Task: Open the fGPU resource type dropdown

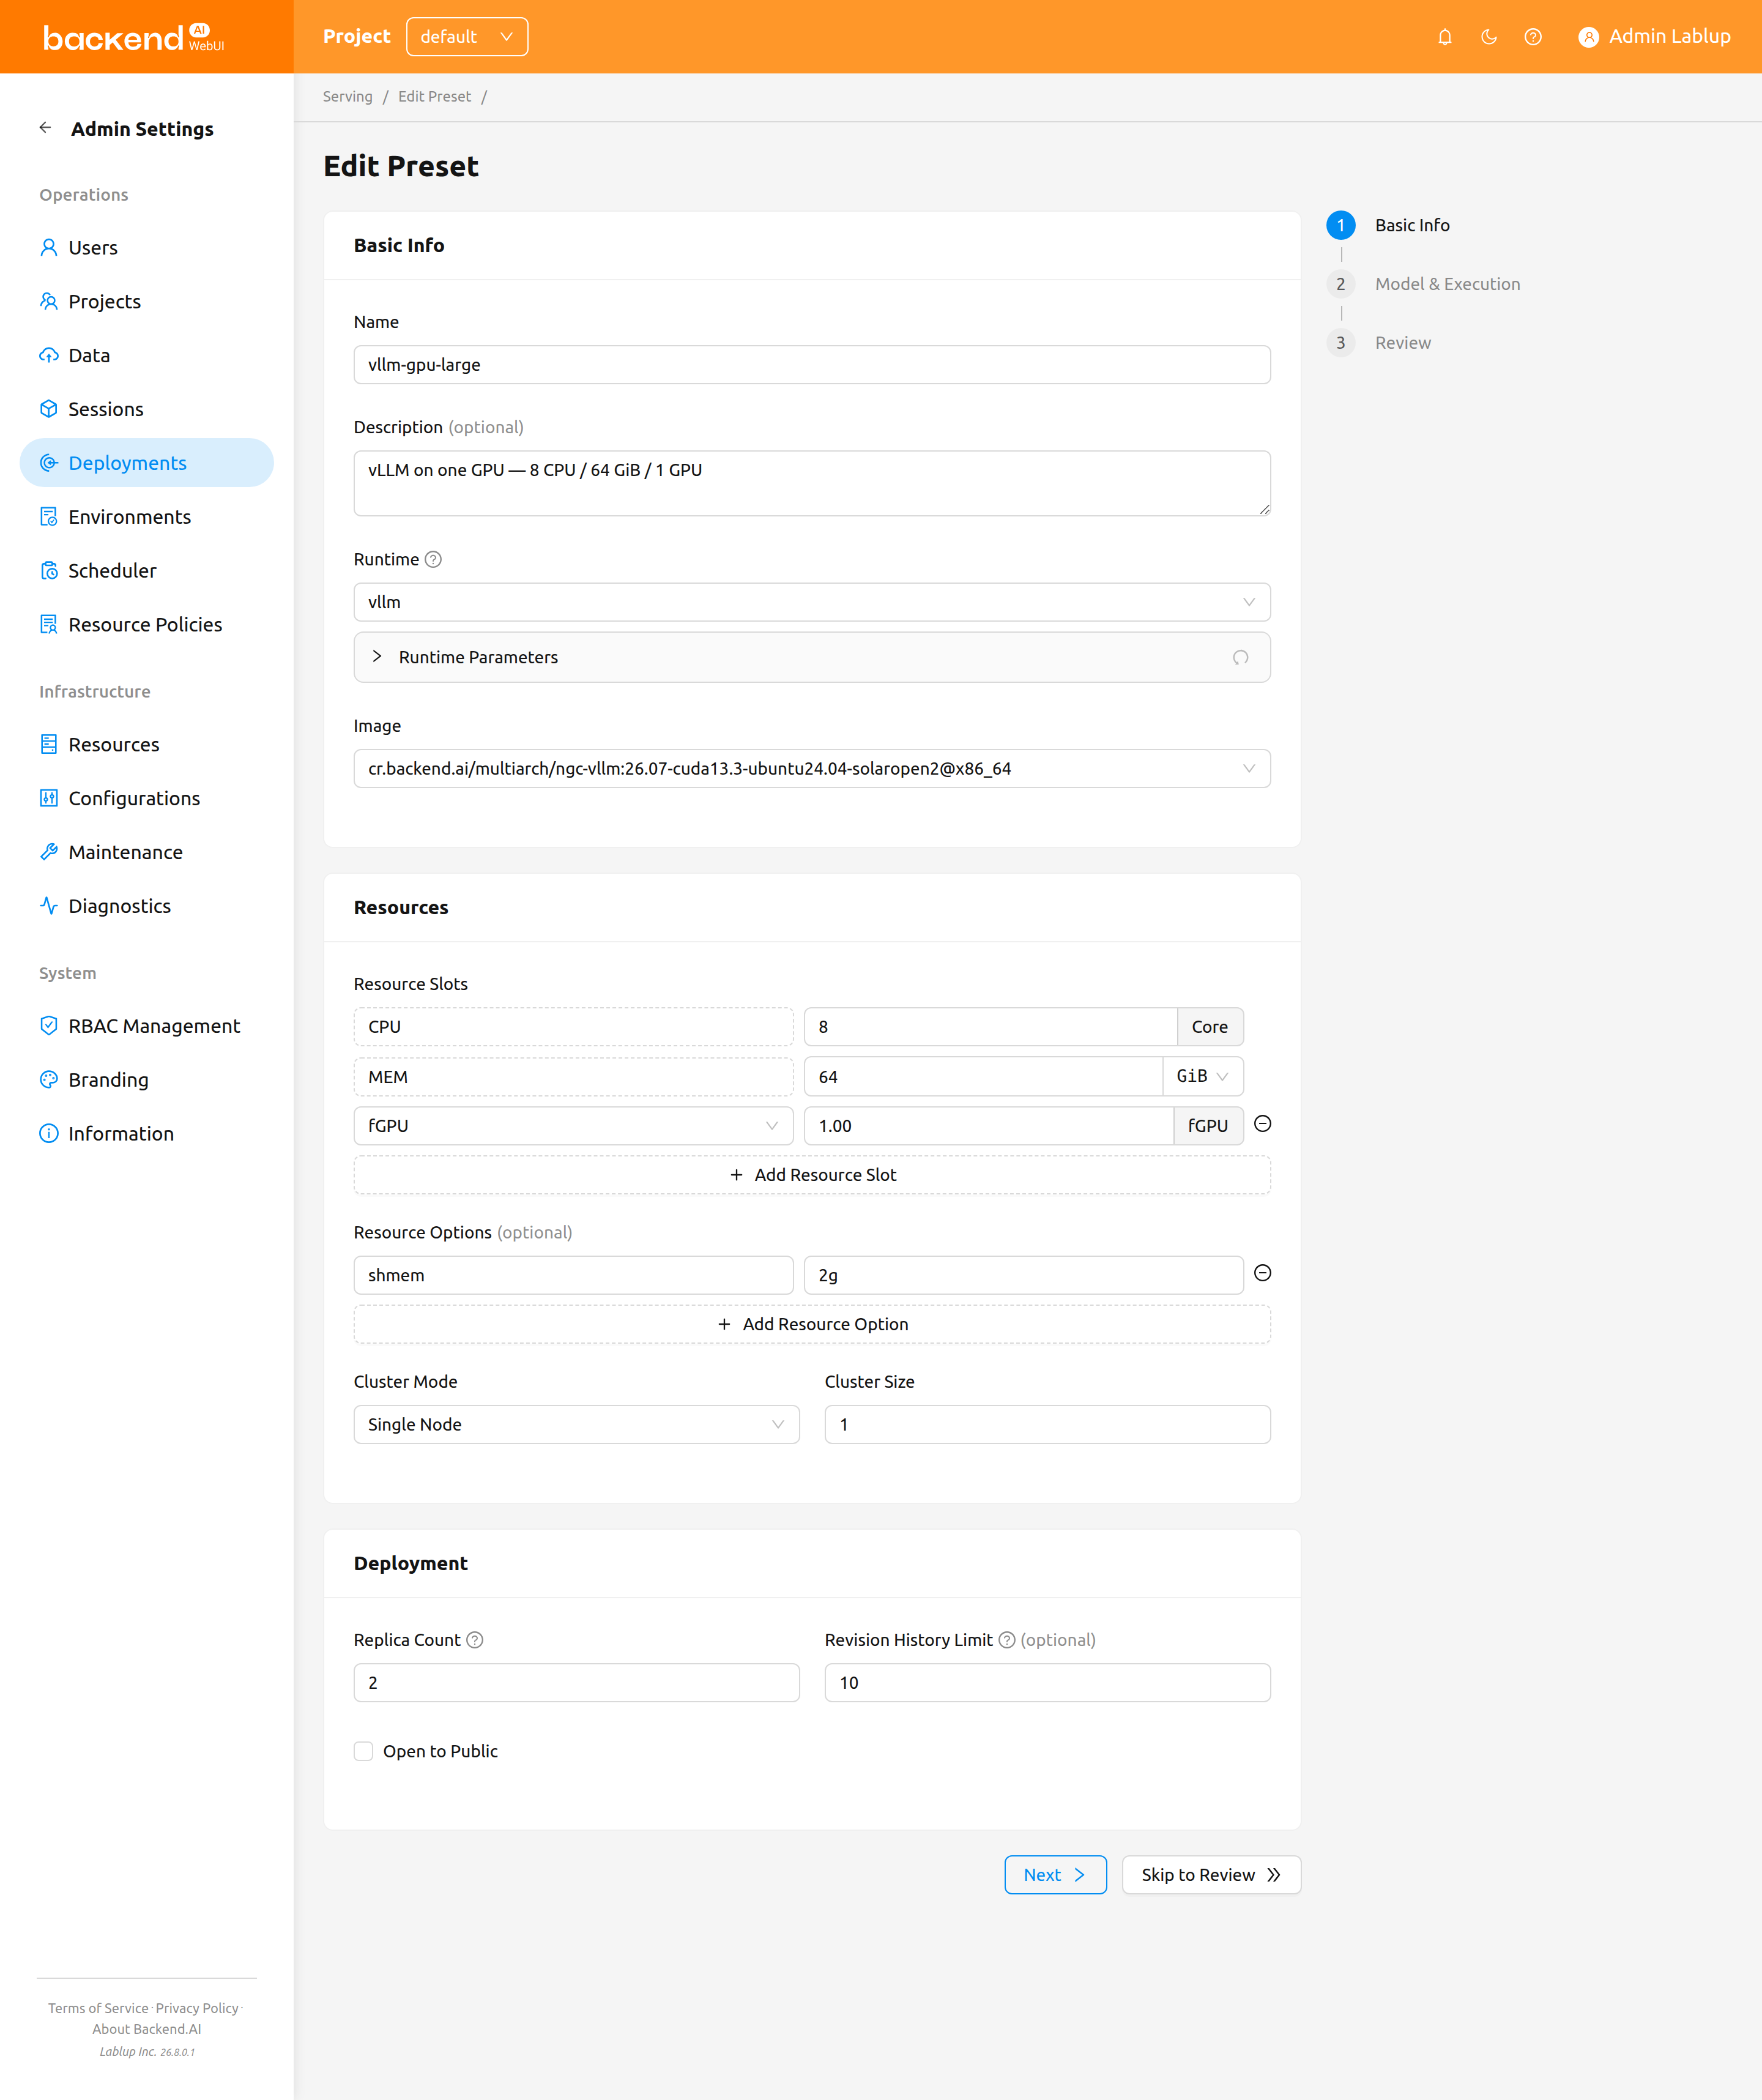Action: 573,1126
